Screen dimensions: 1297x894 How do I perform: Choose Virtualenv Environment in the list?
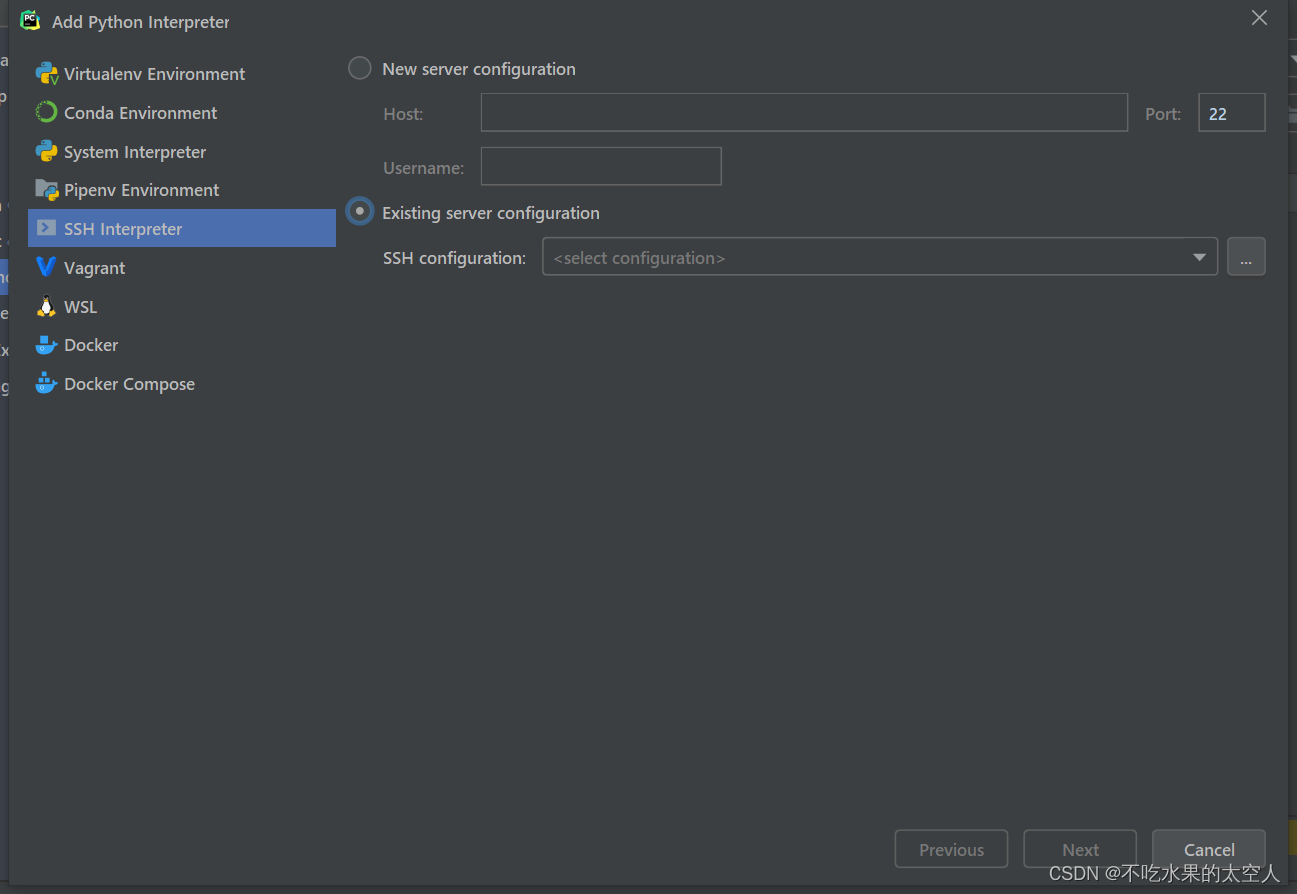(182, 73)
